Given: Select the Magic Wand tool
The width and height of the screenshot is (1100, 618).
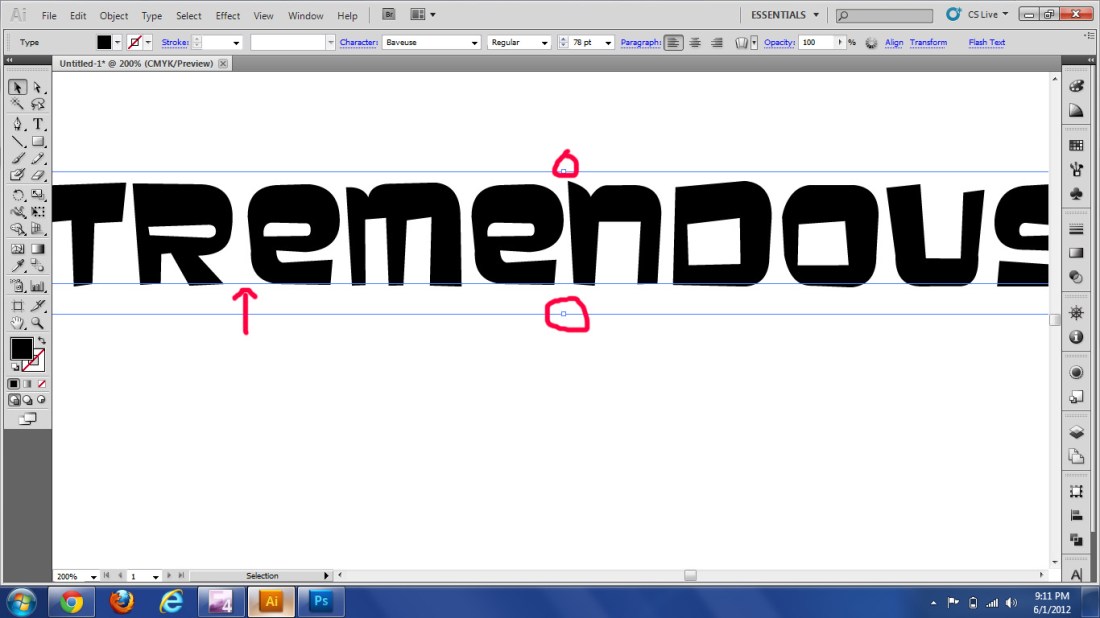Looking at the screenshot, I should tap(18, 105).
